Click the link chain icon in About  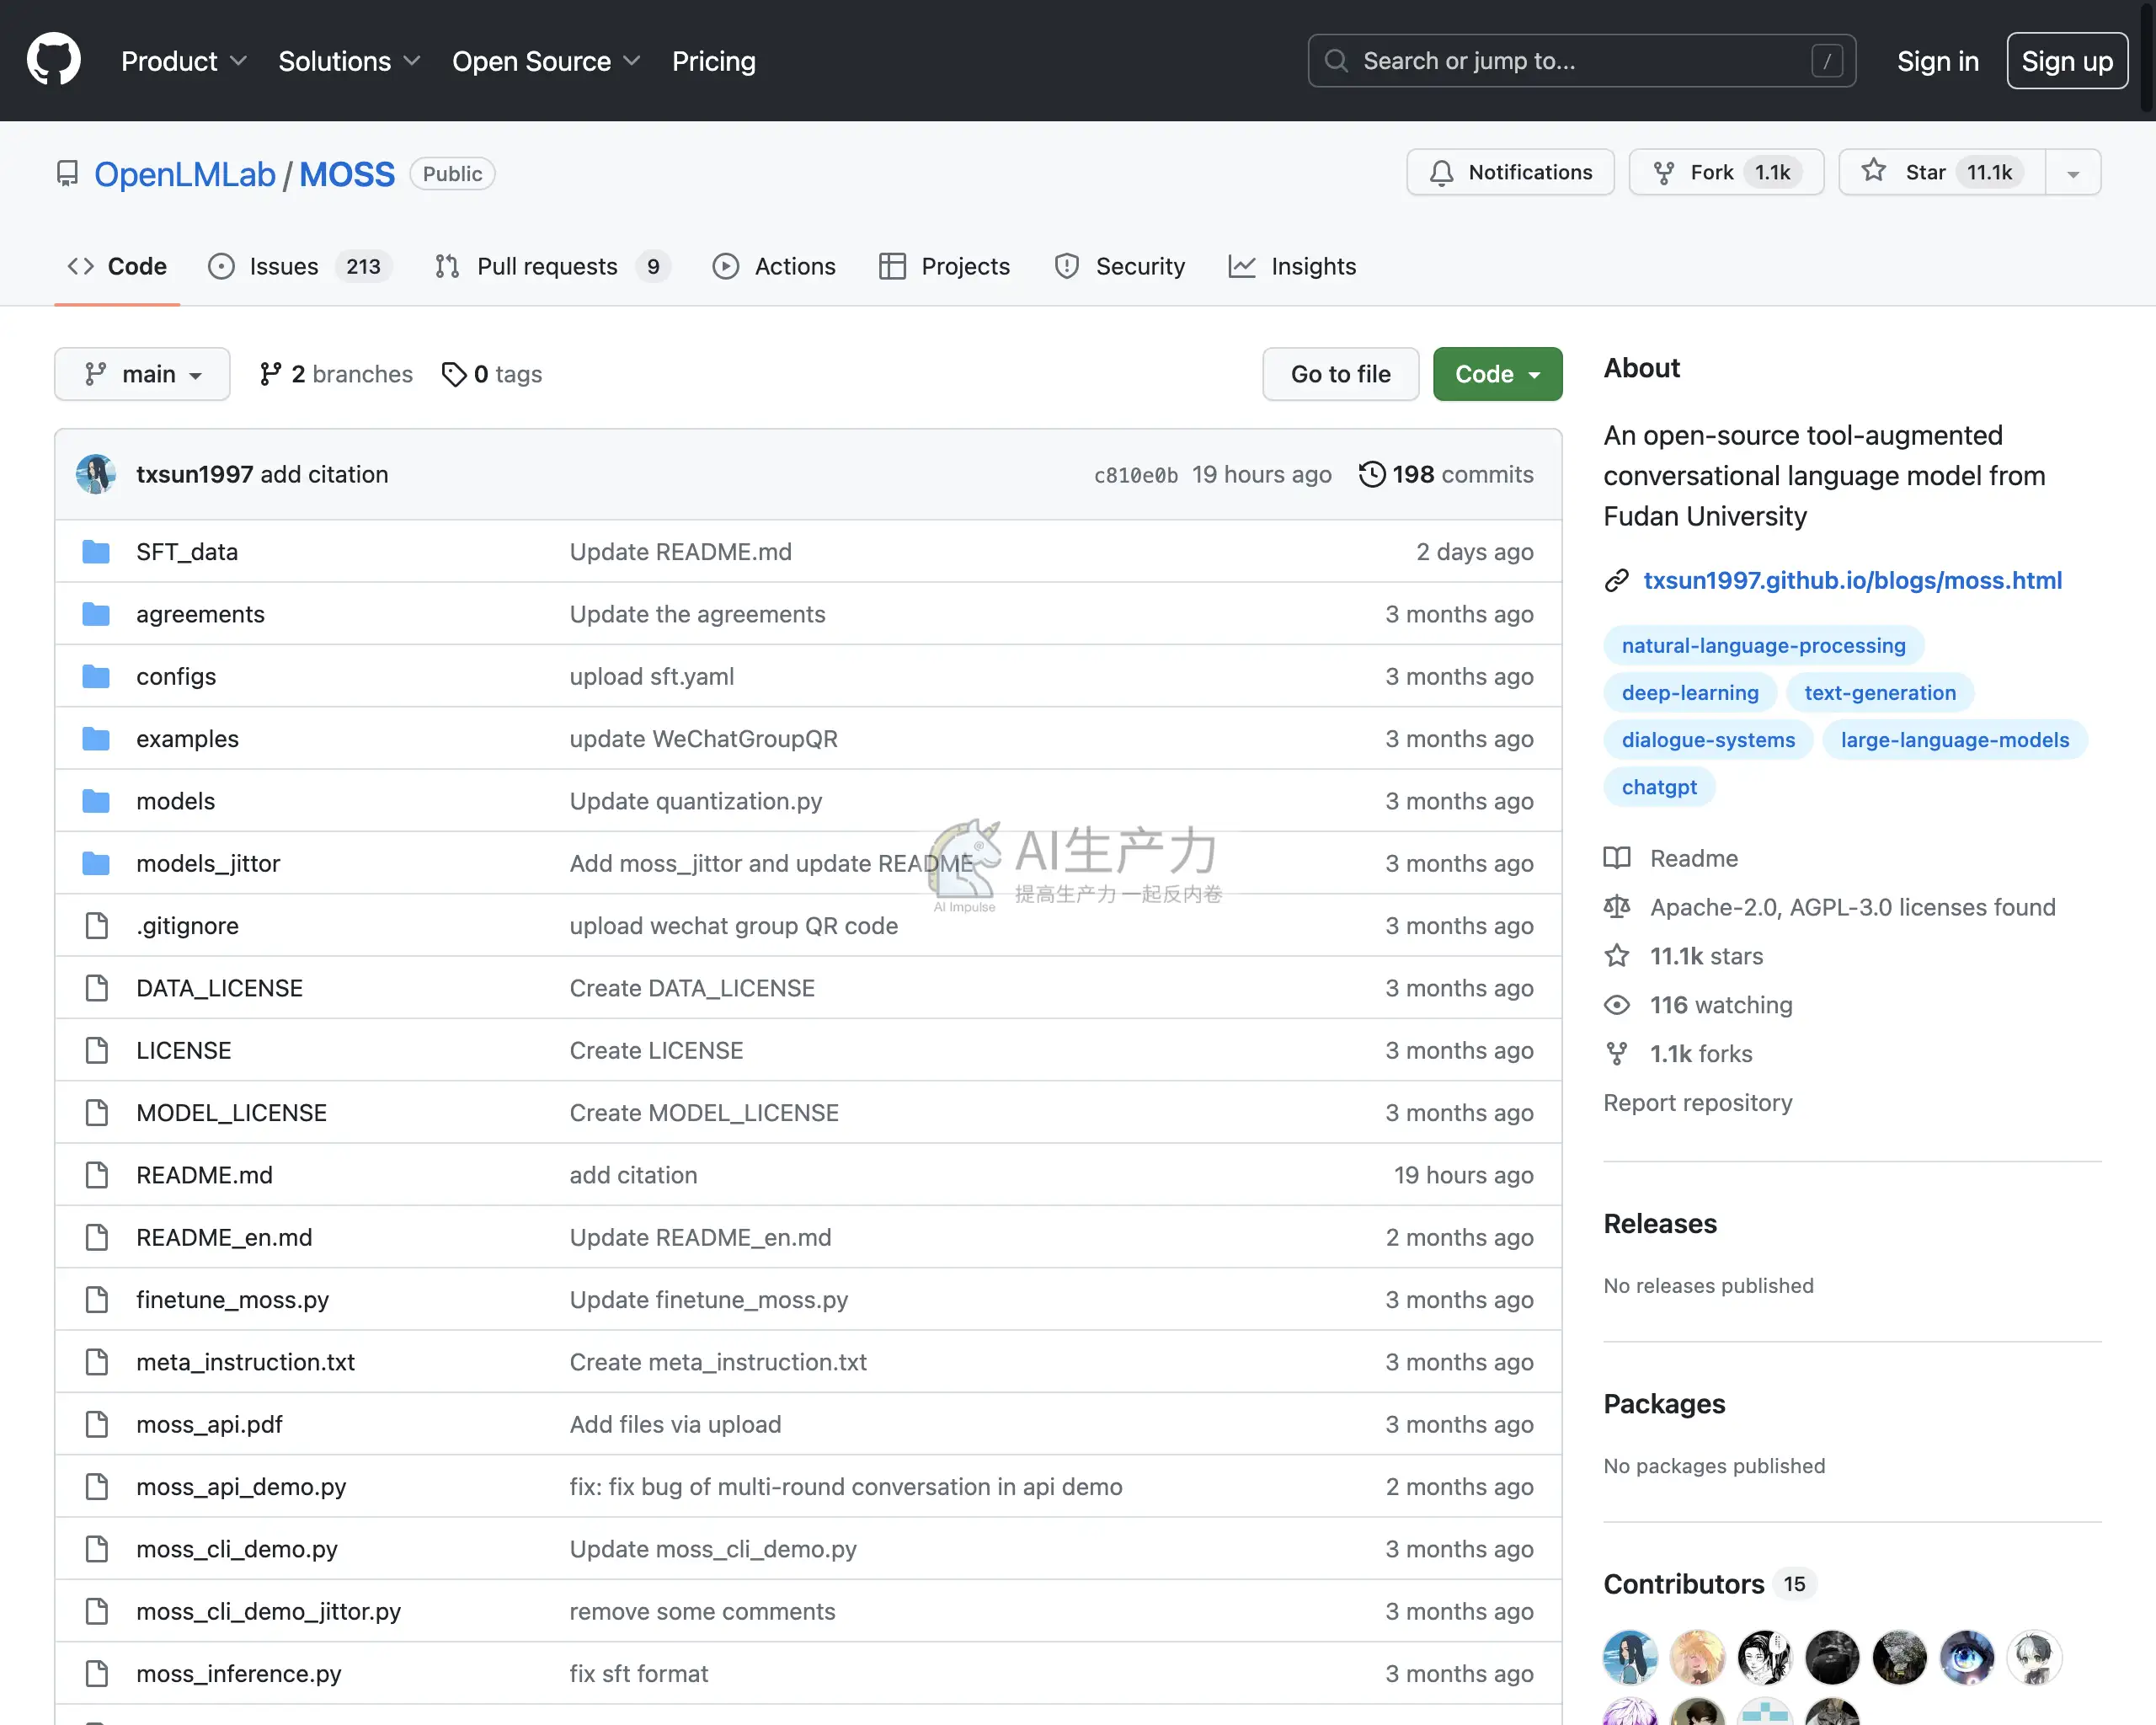point(1617,581)
